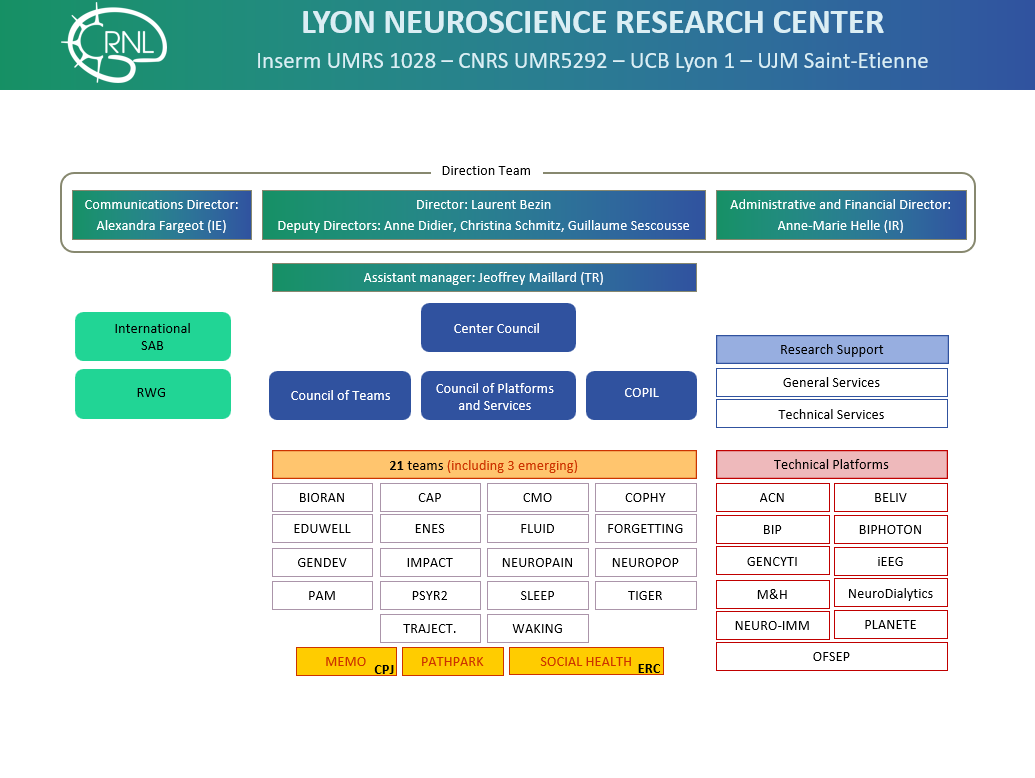Screen dimensions: 1035x778
Task: Select the Communications Director box
Action: click(161, 214)
